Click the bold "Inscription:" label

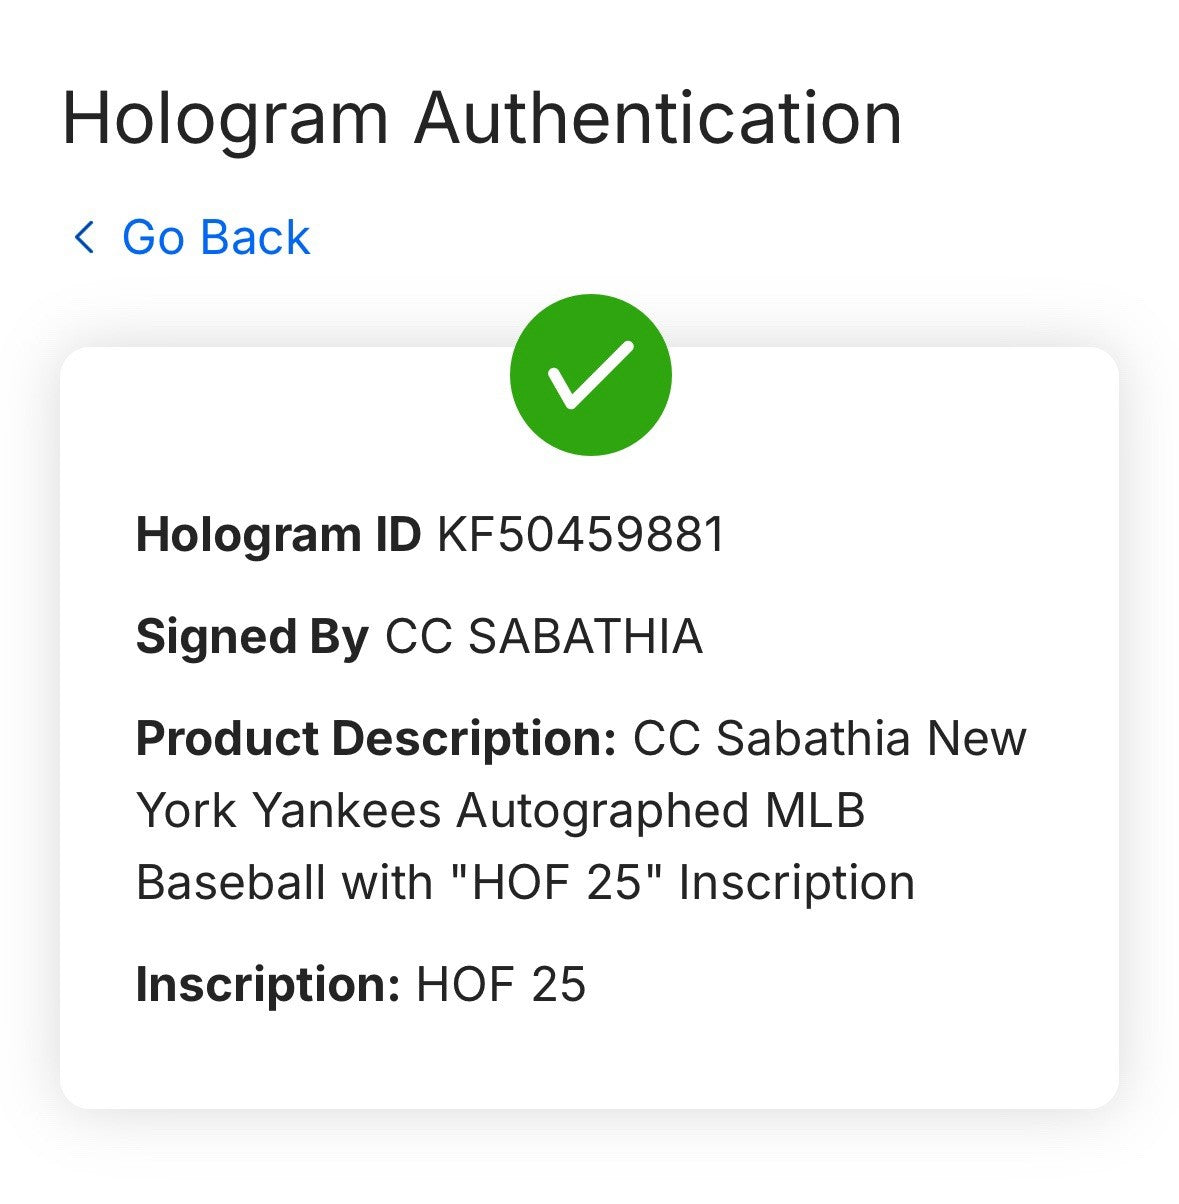tap(268, 984)
